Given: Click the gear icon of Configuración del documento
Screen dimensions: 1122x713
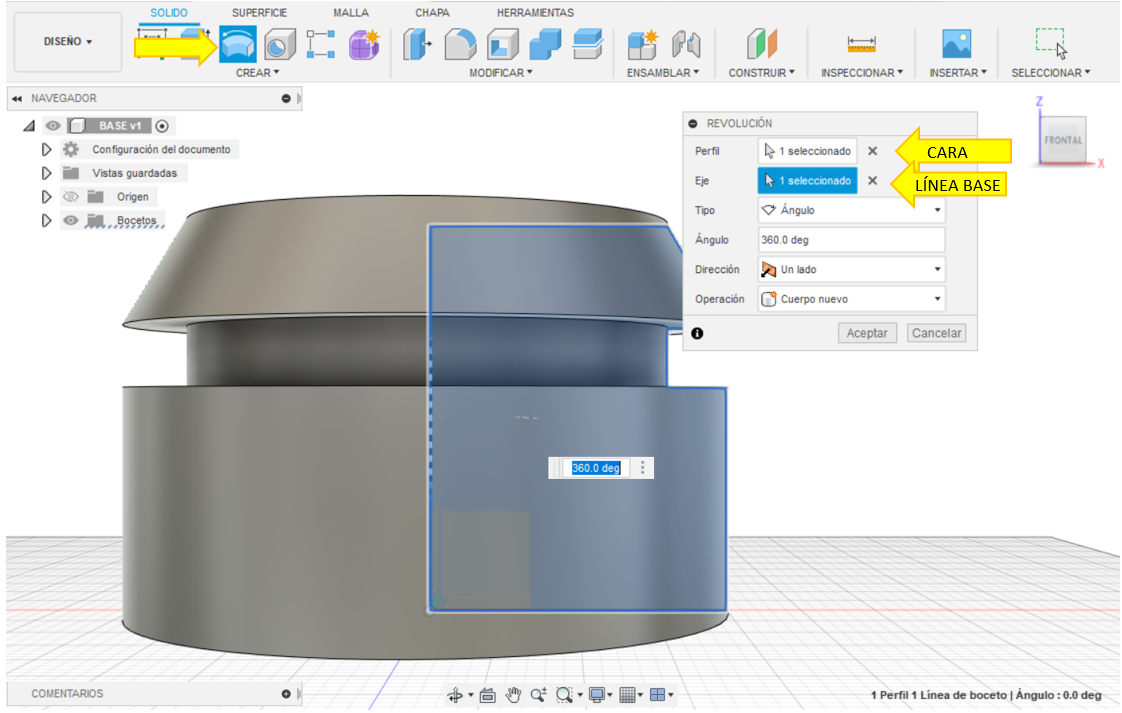Looking at the screenshot, I should point(71,150).
